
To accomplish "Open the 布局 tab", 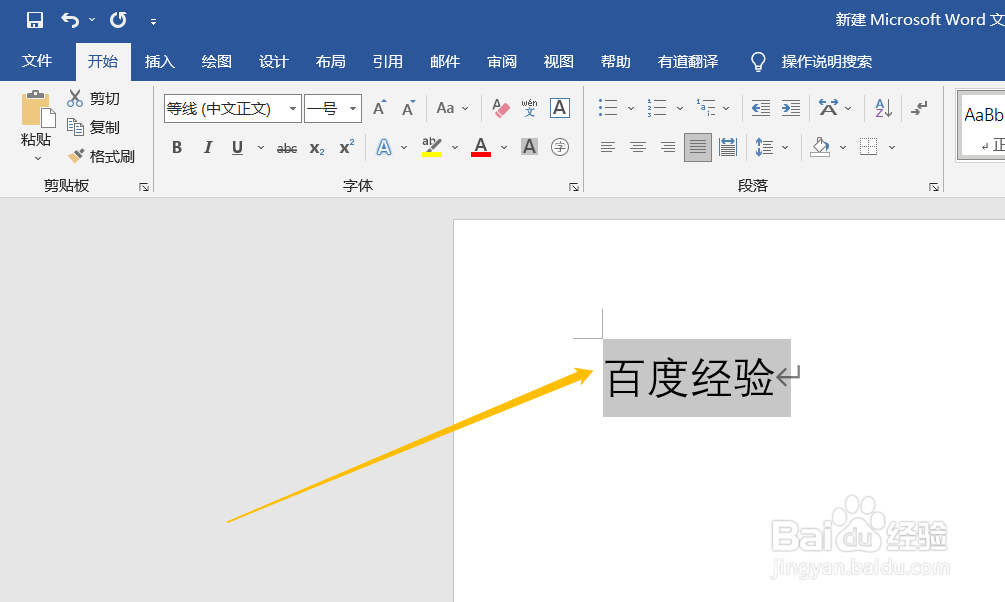I will click(x=331, y=62).
